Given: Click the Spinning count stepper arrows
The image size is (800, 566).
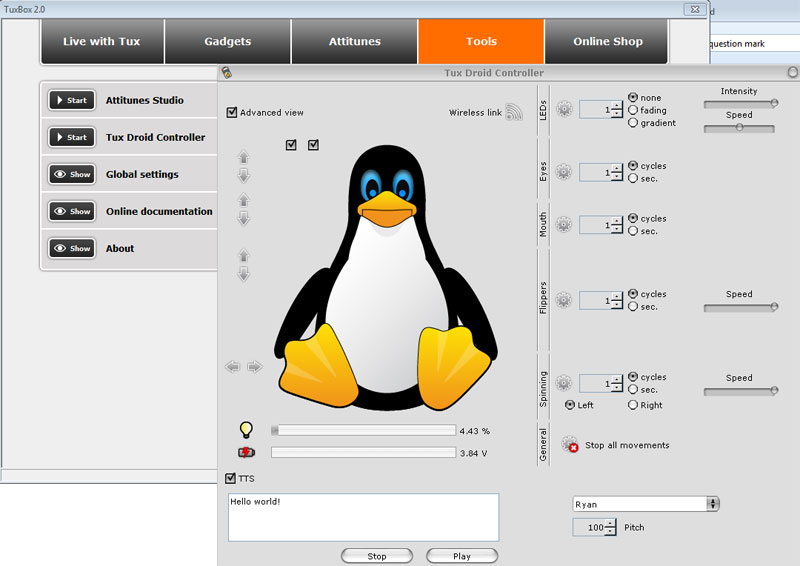Looking at the screenshot, I should click(x=617, y=384).
